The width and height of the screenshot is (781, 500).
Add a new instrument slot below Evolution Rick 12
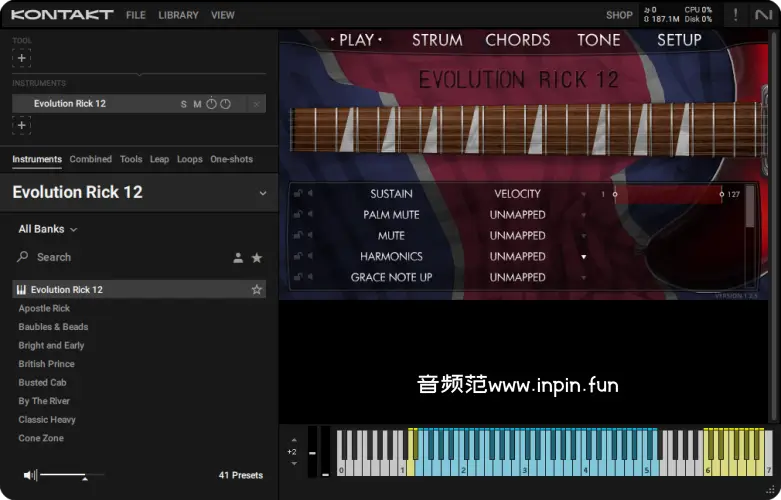tap(22, 125)
